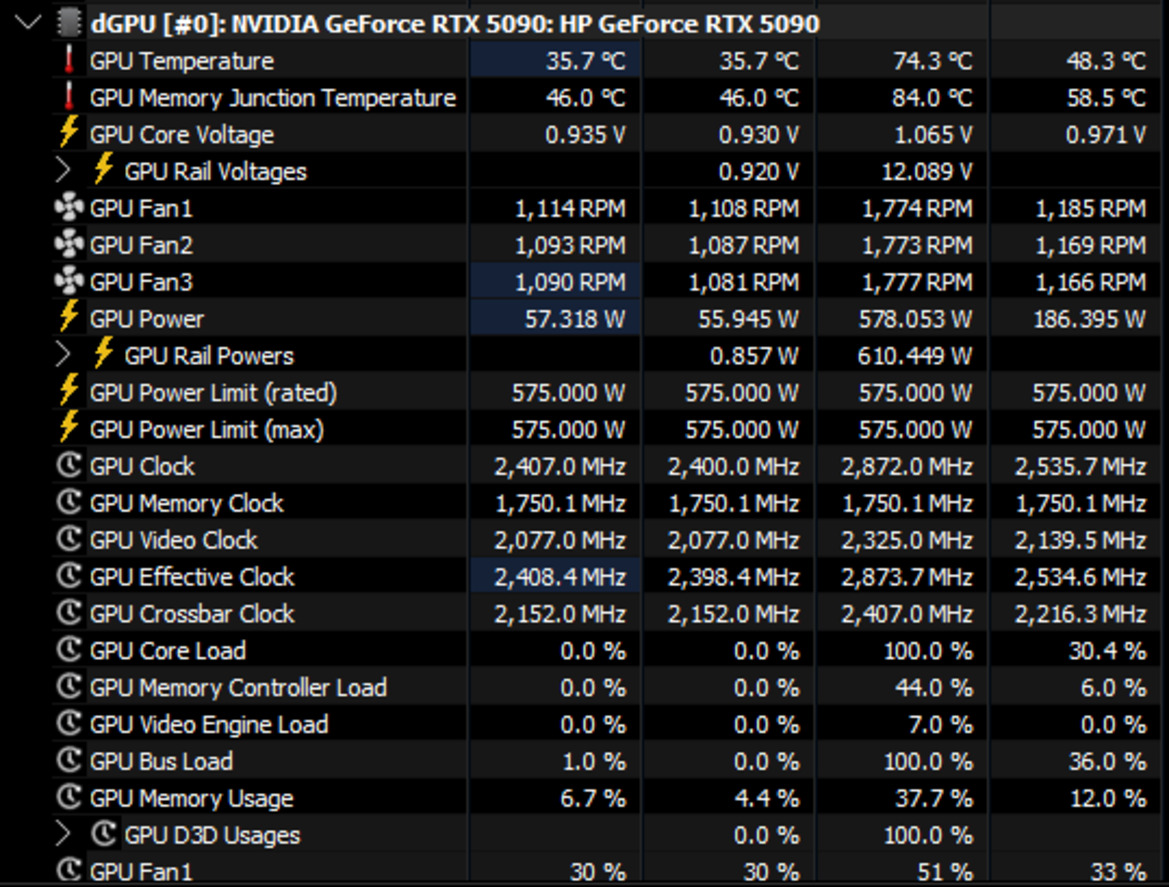Viewport: 1169px width, 887px height.
Task: Click clock icon for GPU Video Engine Load
Action: click(x=69, y=723)
